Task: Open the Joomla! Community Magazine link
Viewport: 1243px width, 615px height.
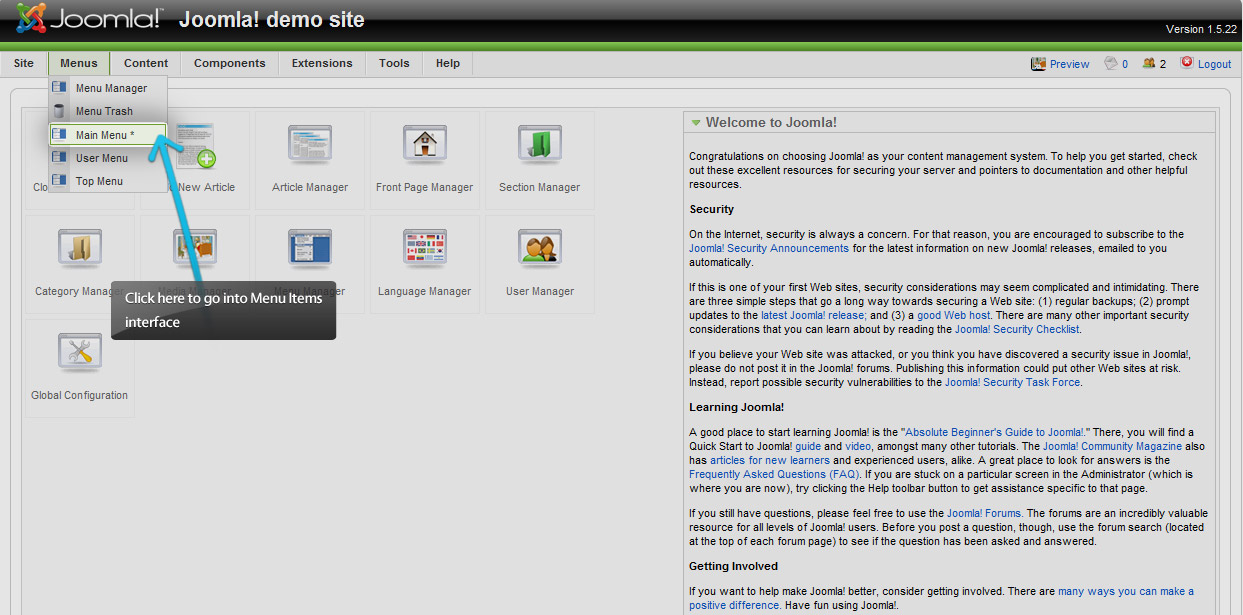Action: pos(1112,446)
